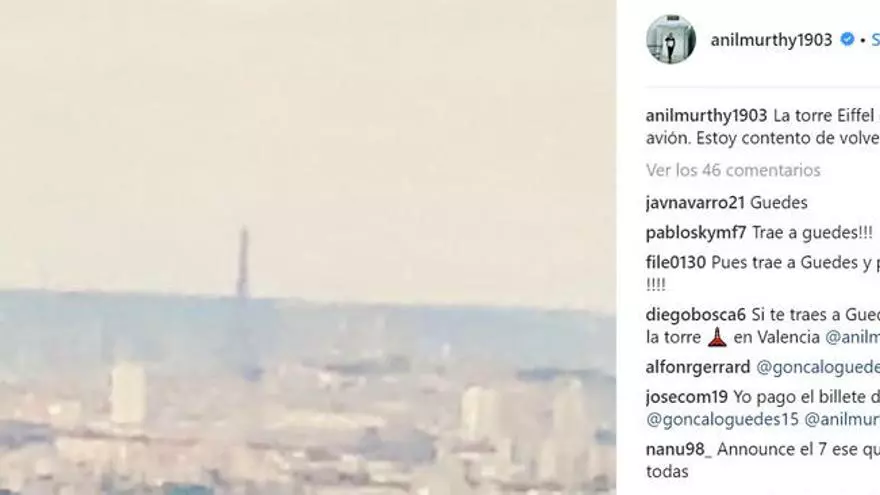Open nanu98_ commenter profile
Viewport: 880px width, 495px height.
pos(679,449)
